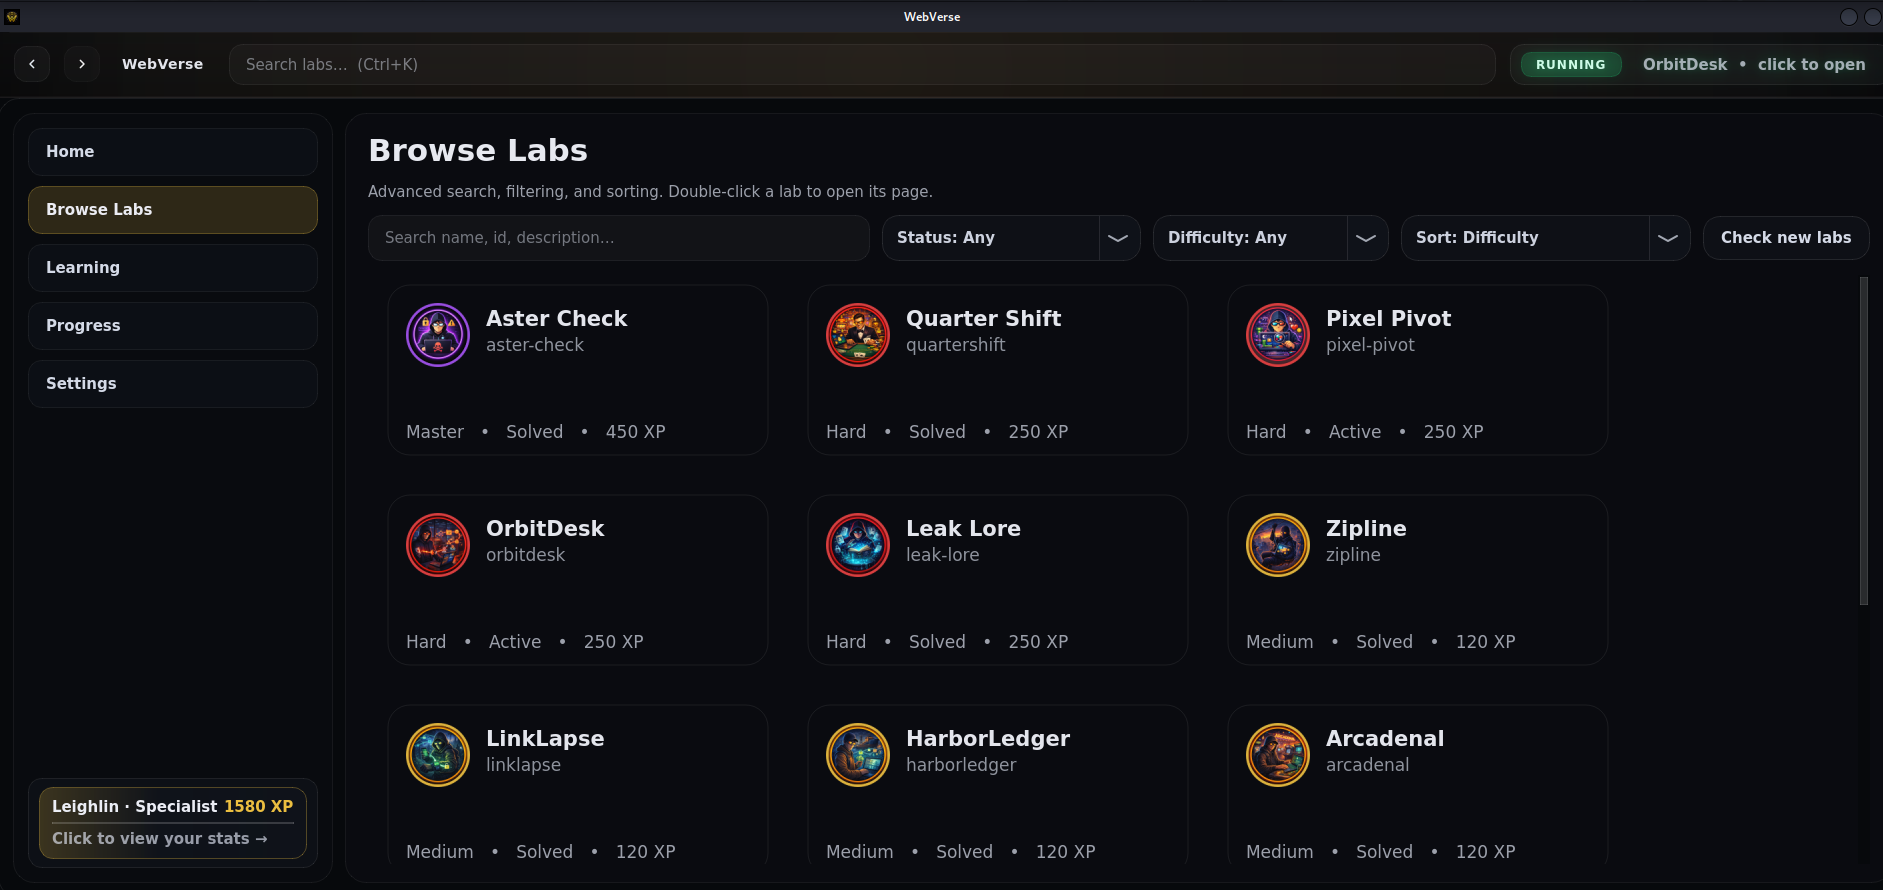Go to Learning in the sidebar
1883x890 pixels.
(173, 268)
